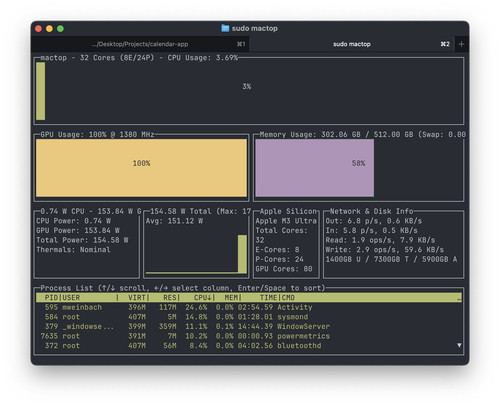Image resolution: width=500 pixels, height=406 pixels.
Task: Click the folder icon in title bar
Action: pyautogui.click(x=225, y=28)
